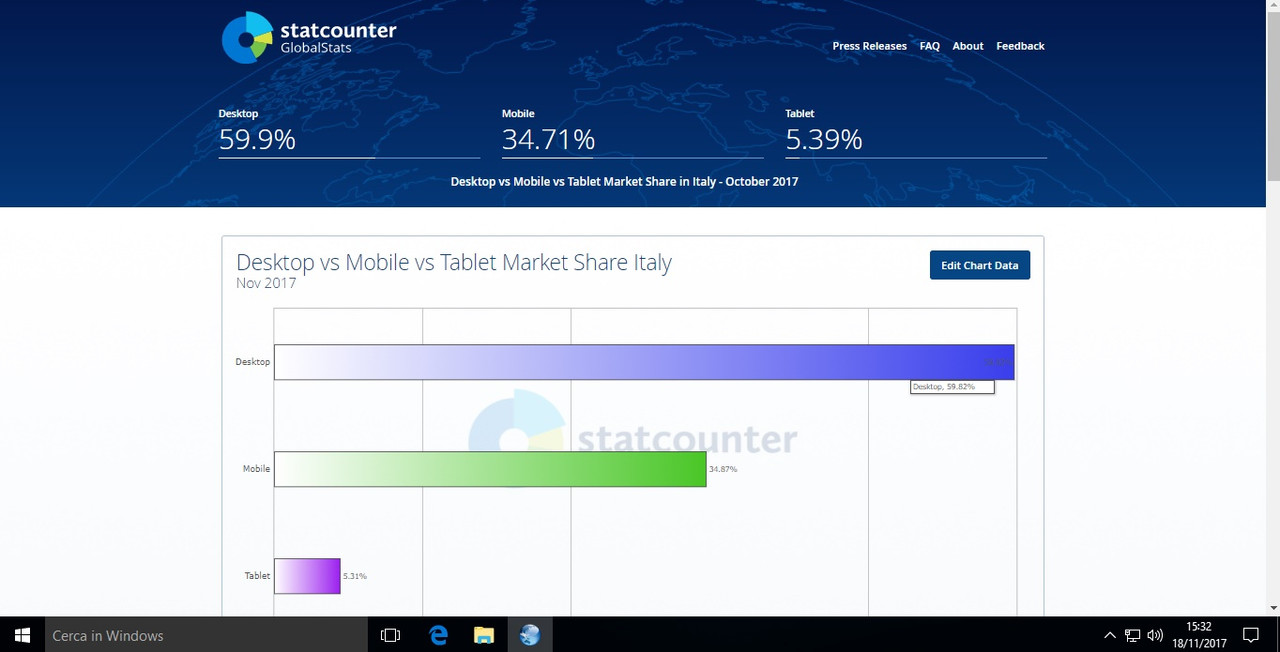Image resolution: width=1280 pixels, height=652 pixels.
Task: Click the page scrollbar up arrow
Action: click(1272, 7)
